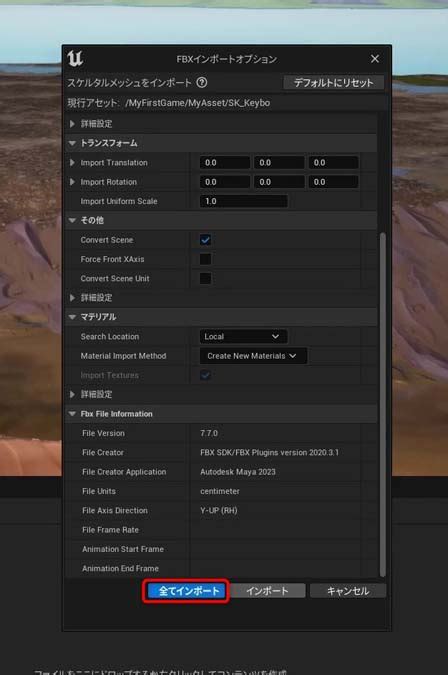This screenshot has width=448, height=675.
Task: Toggle the Convert Scene checkbox
Action: pyautogui.click(x=205, y=240)
